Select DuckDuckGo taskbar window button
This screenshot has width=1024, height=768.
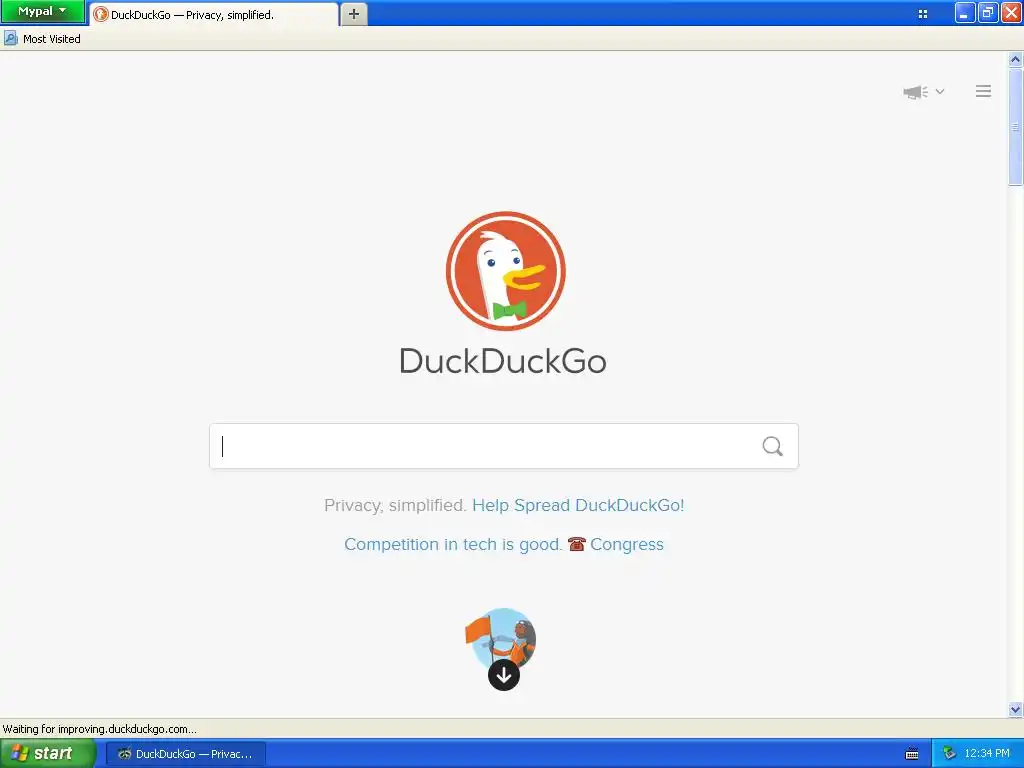(x=185, y=754)
